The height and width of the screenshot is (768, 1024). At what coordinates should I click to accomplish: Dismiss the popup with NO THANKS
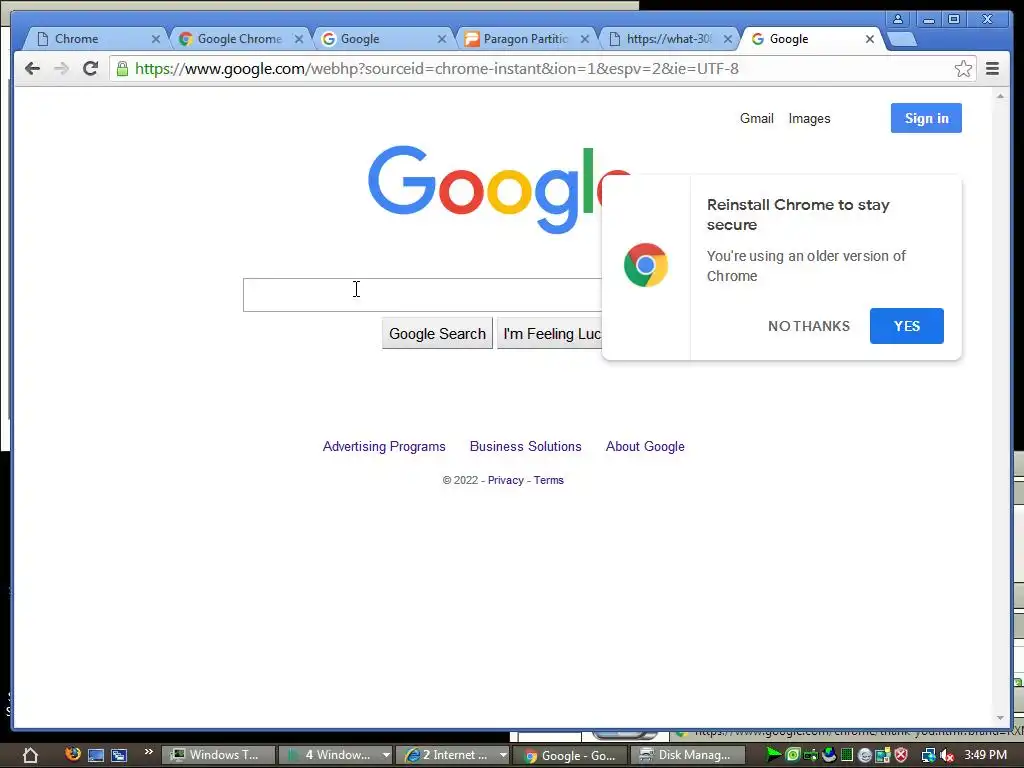[808, 326]
